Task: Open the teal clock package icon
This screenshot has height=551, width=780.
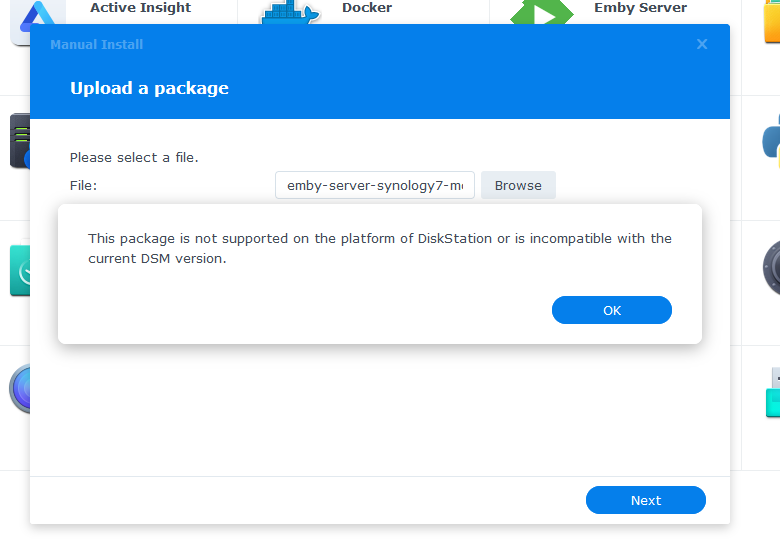Action: (x=19, y=270)
